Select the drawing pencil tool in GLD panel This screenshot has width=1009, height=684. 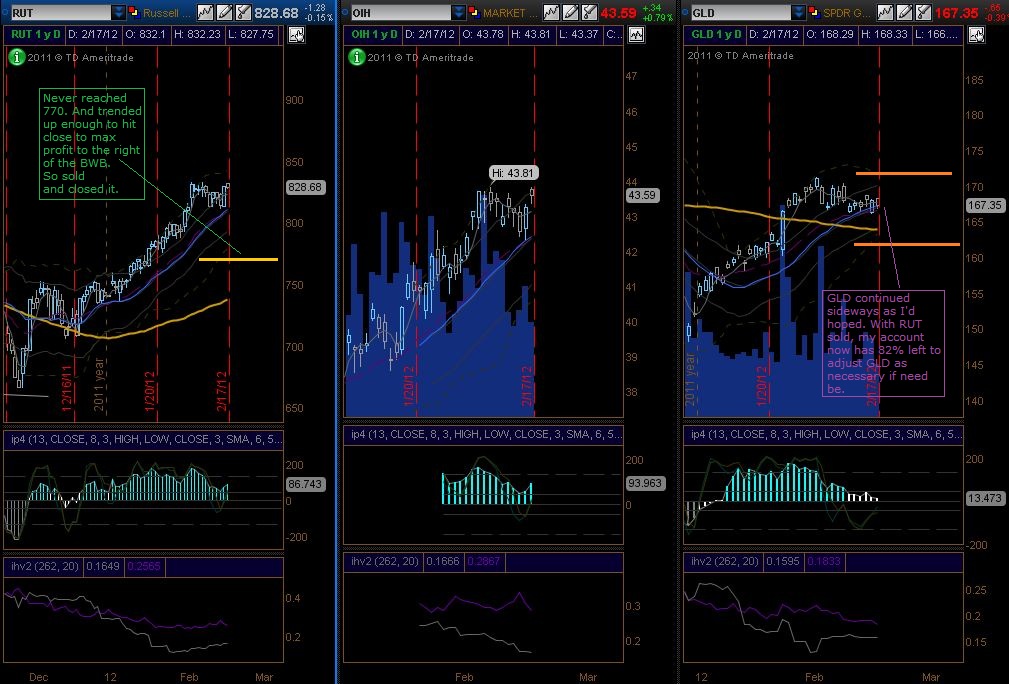coord(905,12)
